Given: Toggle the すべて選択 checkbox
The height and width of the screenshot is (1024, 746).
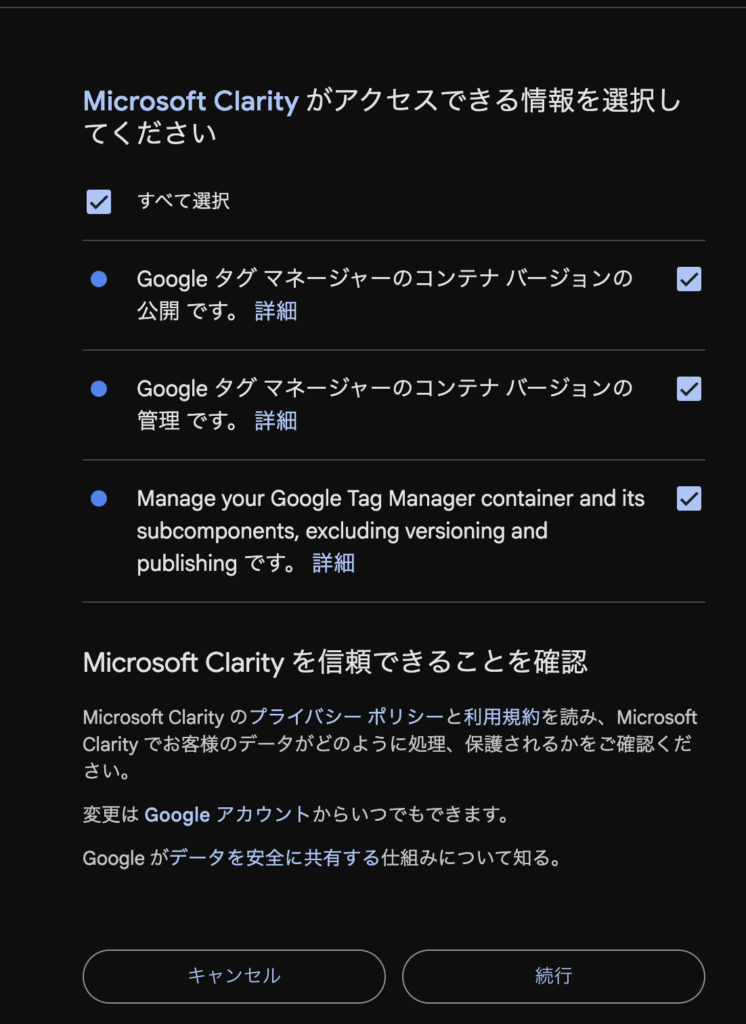Looking at the screenshot, I should (99, 201).
